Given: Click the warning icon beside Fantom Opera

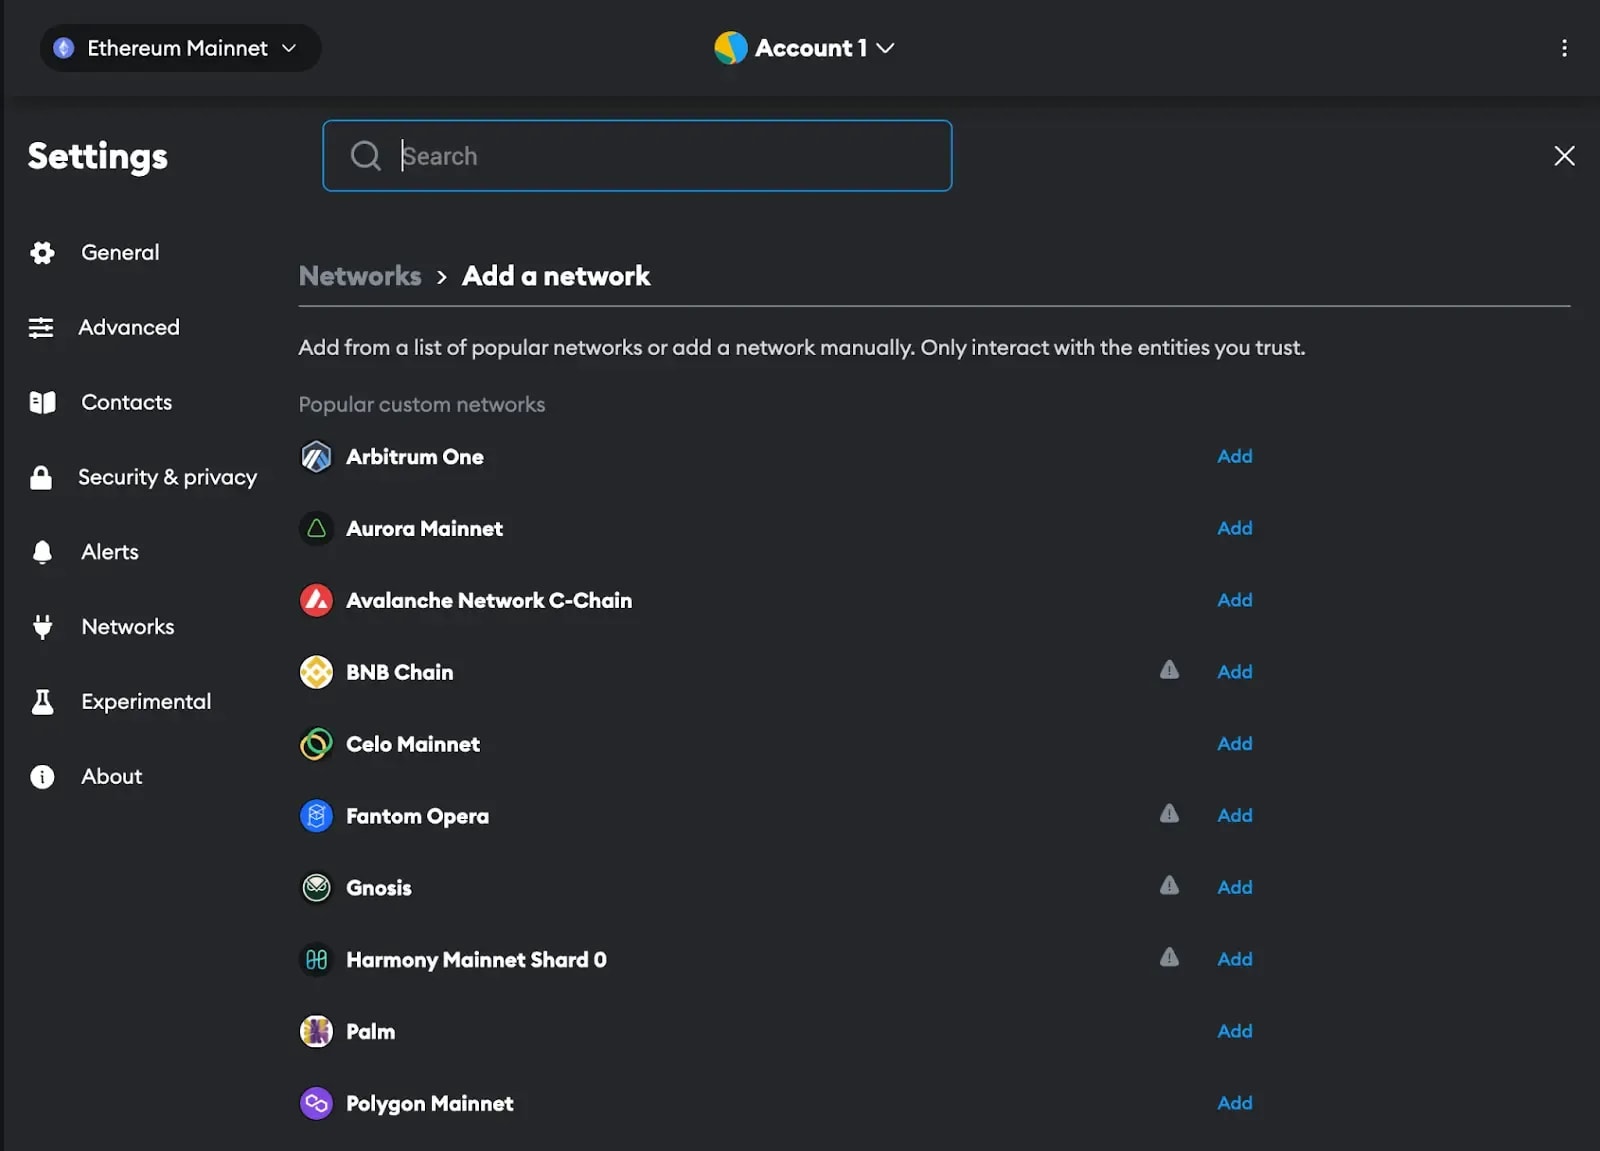Looking at the screenshot, I should pos(1169,814).
